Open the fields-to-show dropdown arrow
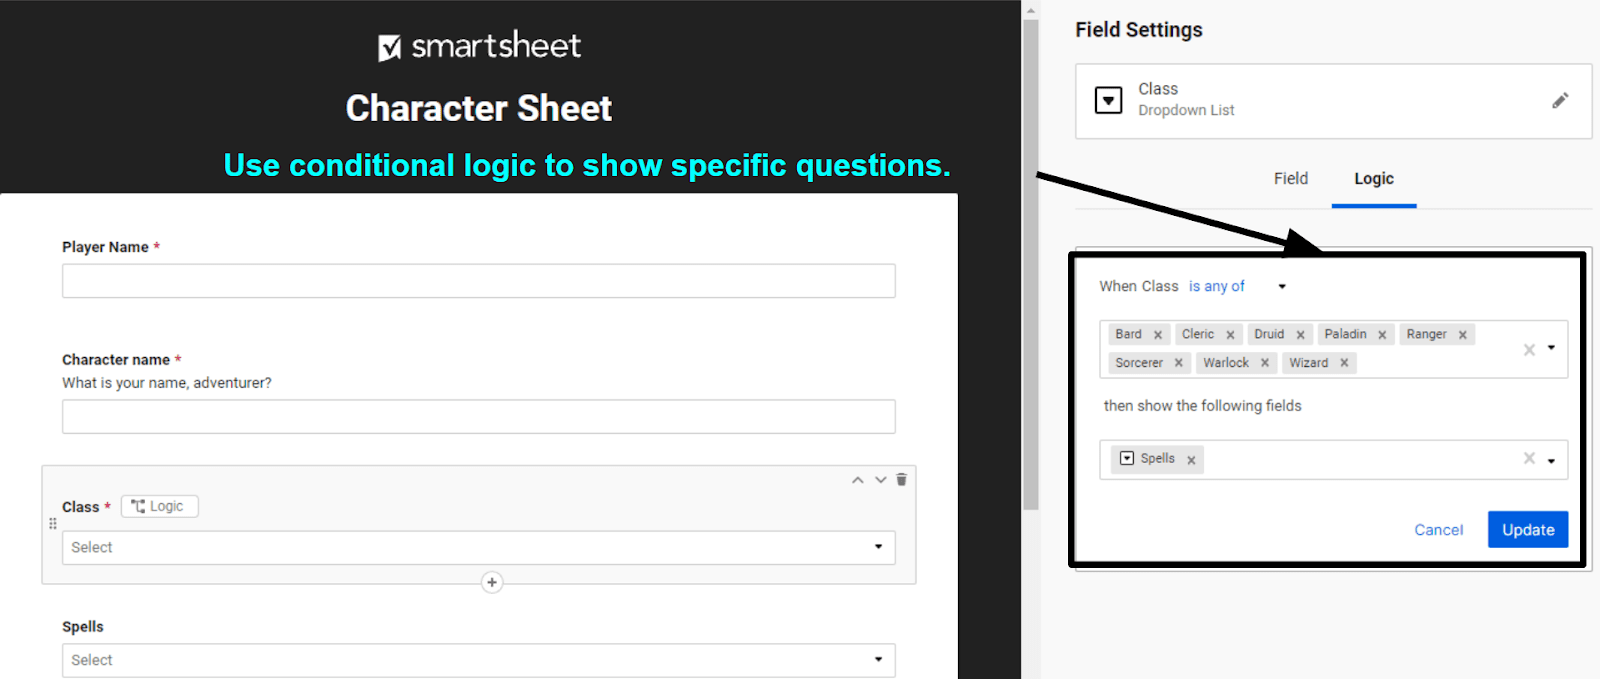The height and width of the screenshot is (679, 1600). [1551, 461]
